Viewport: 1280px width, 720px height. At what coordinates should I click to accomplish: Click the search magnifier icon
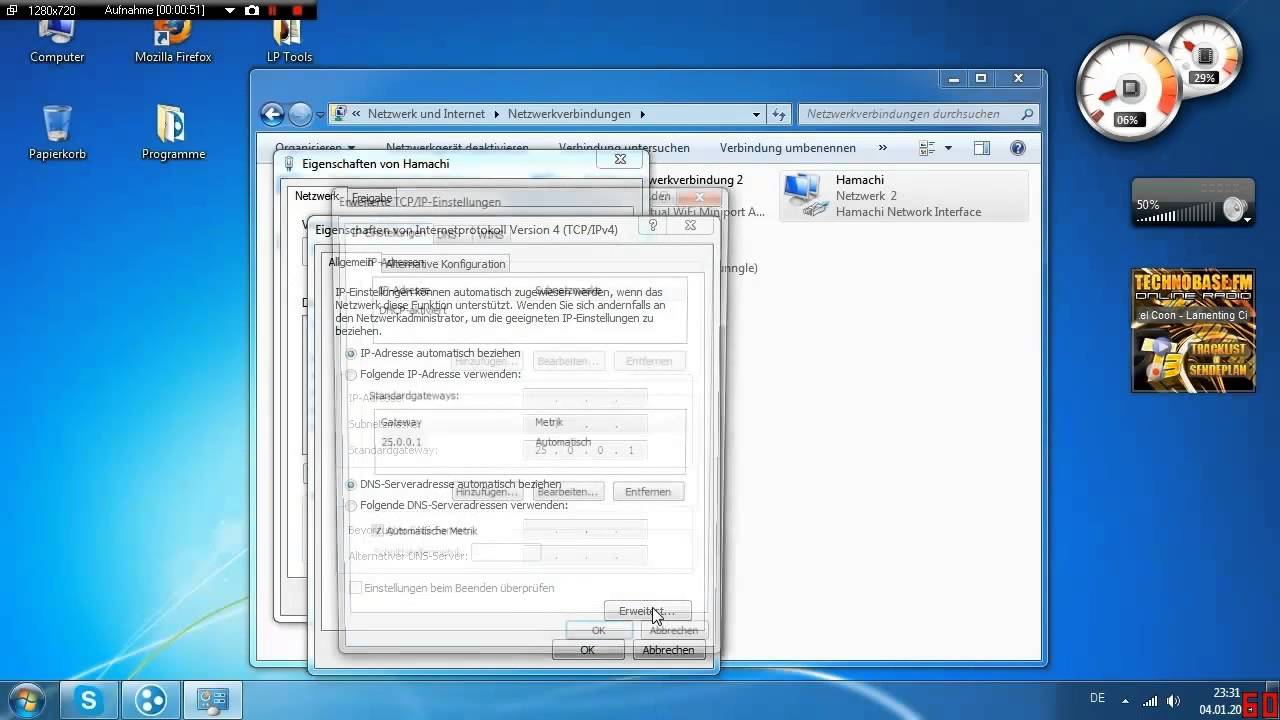click(1027, 114)
